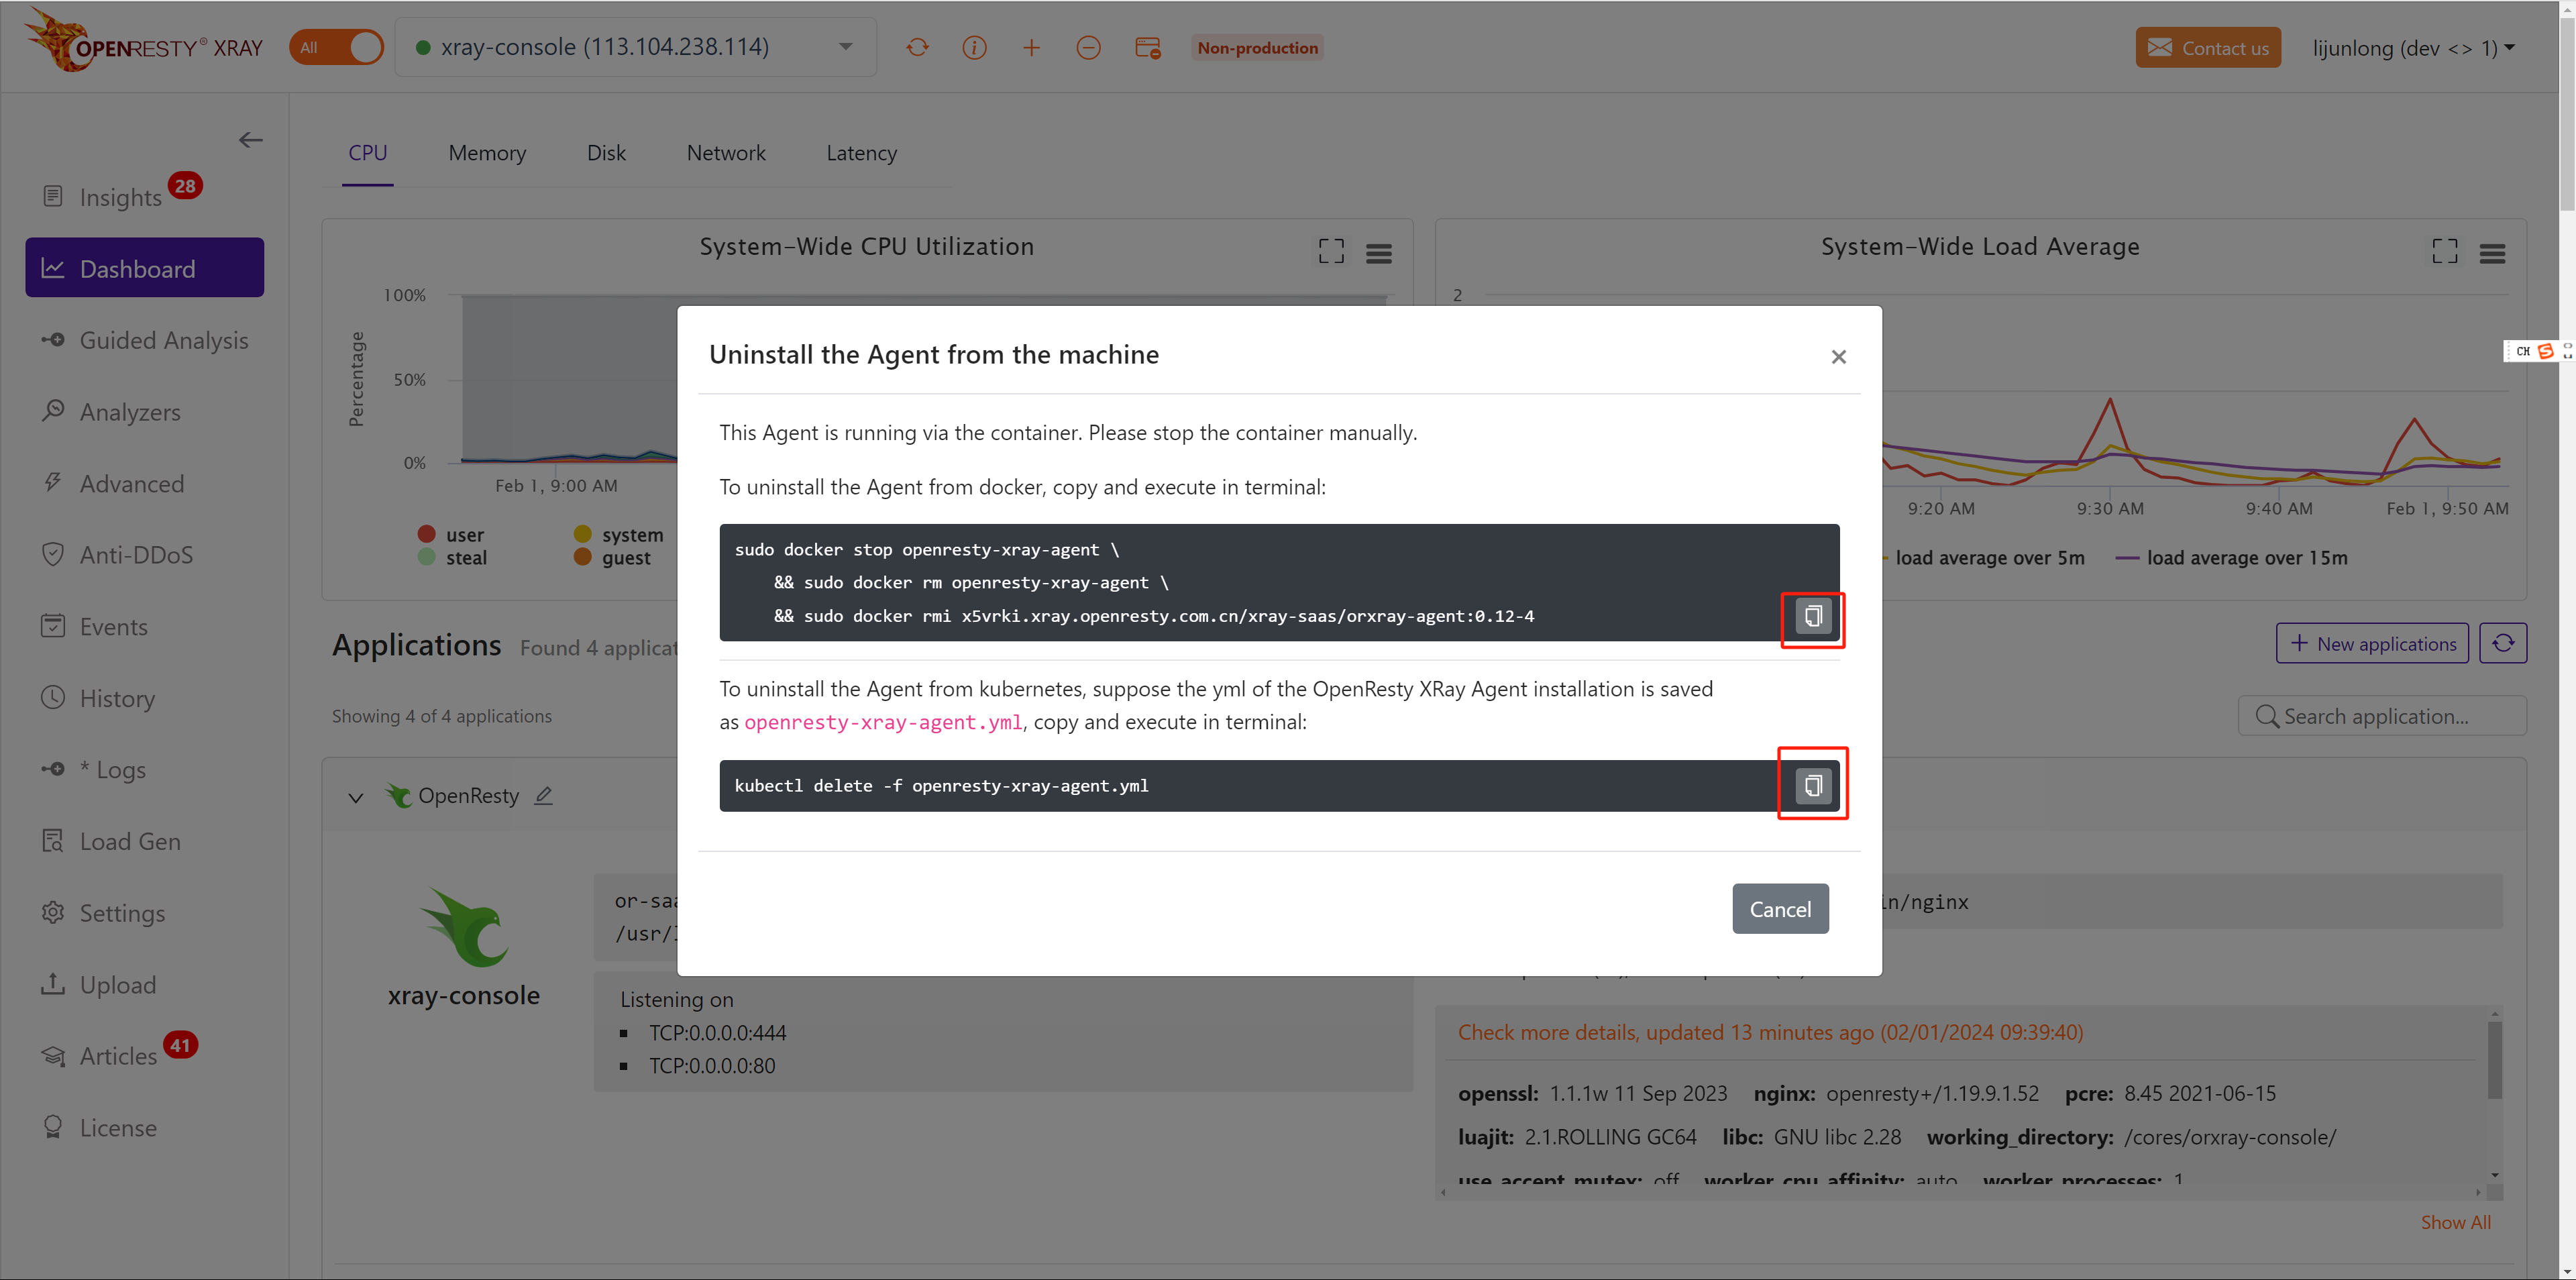
Task: Click the openresty-xray-agent.yml filename text
Action: pyautogui.click(x=883, y=722)
